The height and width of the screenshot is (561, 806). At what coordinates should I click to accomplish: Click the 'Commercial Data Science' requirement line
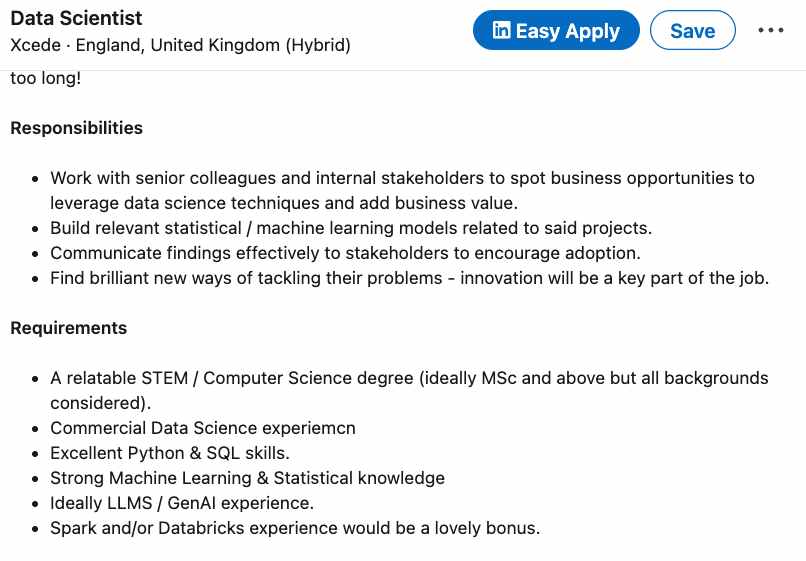coord(203,428)
